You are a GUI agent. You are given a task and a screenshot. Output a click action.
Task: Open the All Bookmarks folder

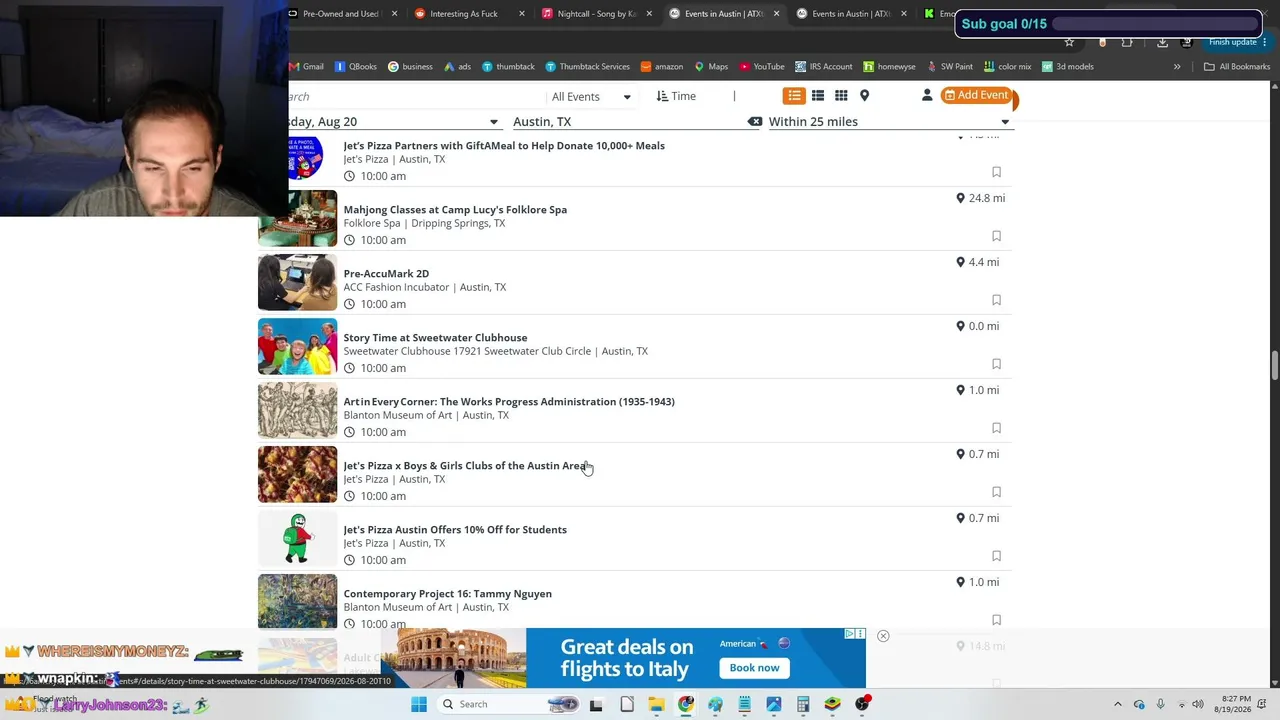(1237, 67)
